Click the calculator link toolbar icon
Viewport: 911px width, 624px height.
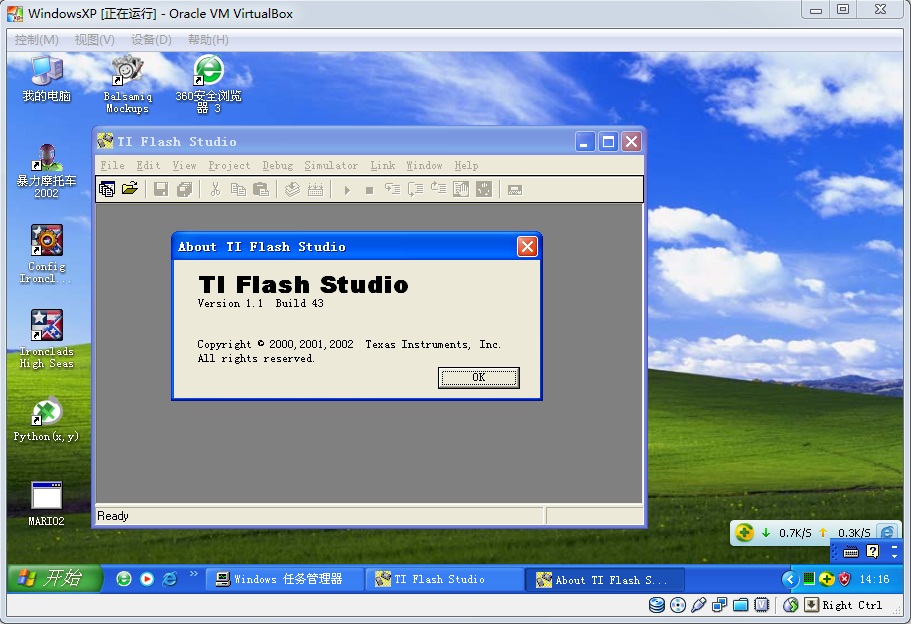coord(515,189)
